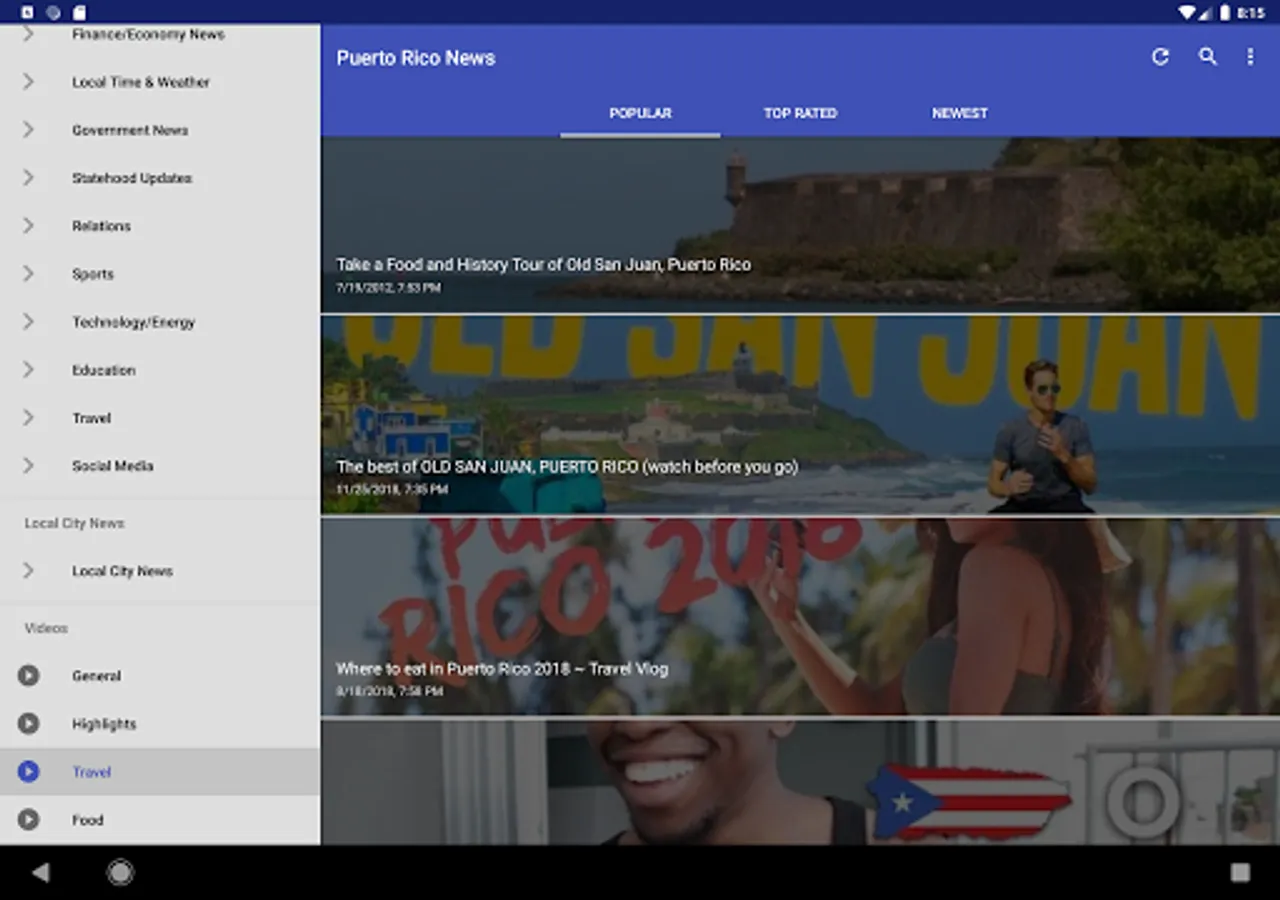Screen dimensions: 1280x900
Task: Tap the Android home circle button
Action: click(120, 873)
